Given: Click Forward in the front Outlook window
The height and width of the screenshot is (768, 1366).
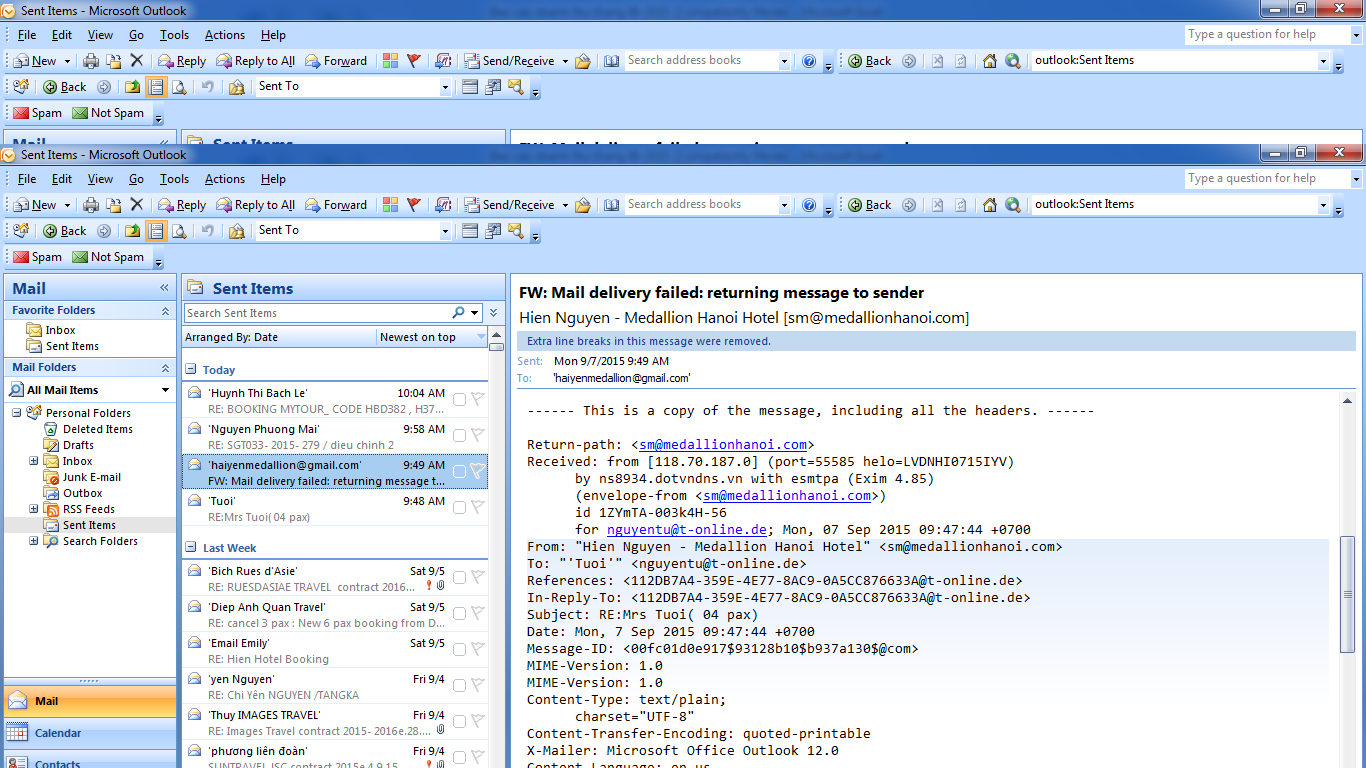Looking at the screenshot, I should point(336,204).
